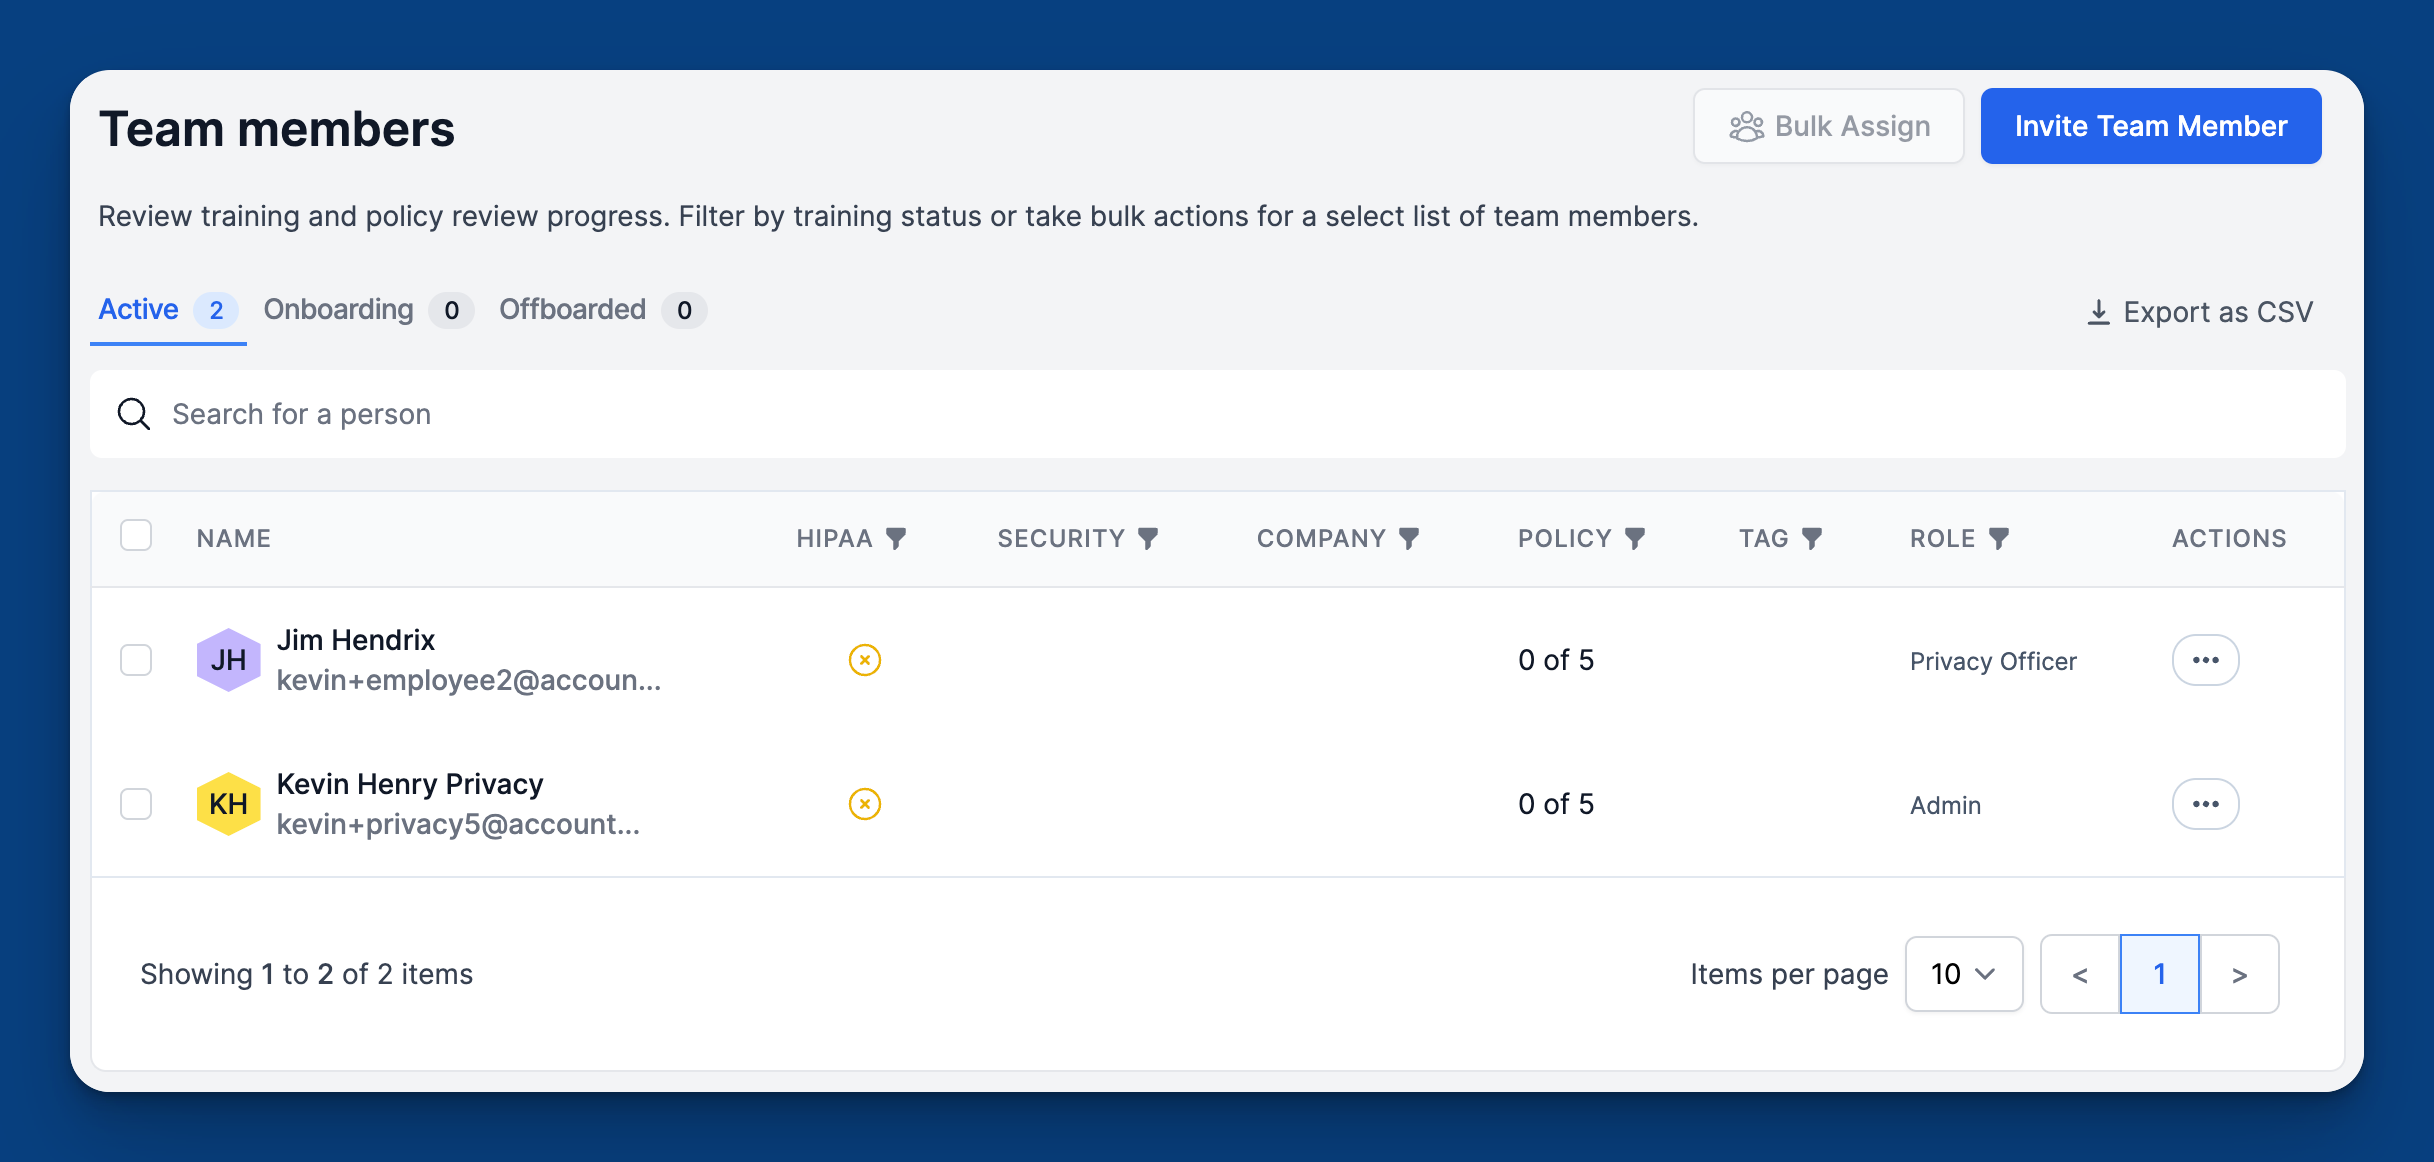Viewport: 2434px width, 1162px height.
Task: Click the POLICY column filter funnel
Action: tap(1635, 539)
